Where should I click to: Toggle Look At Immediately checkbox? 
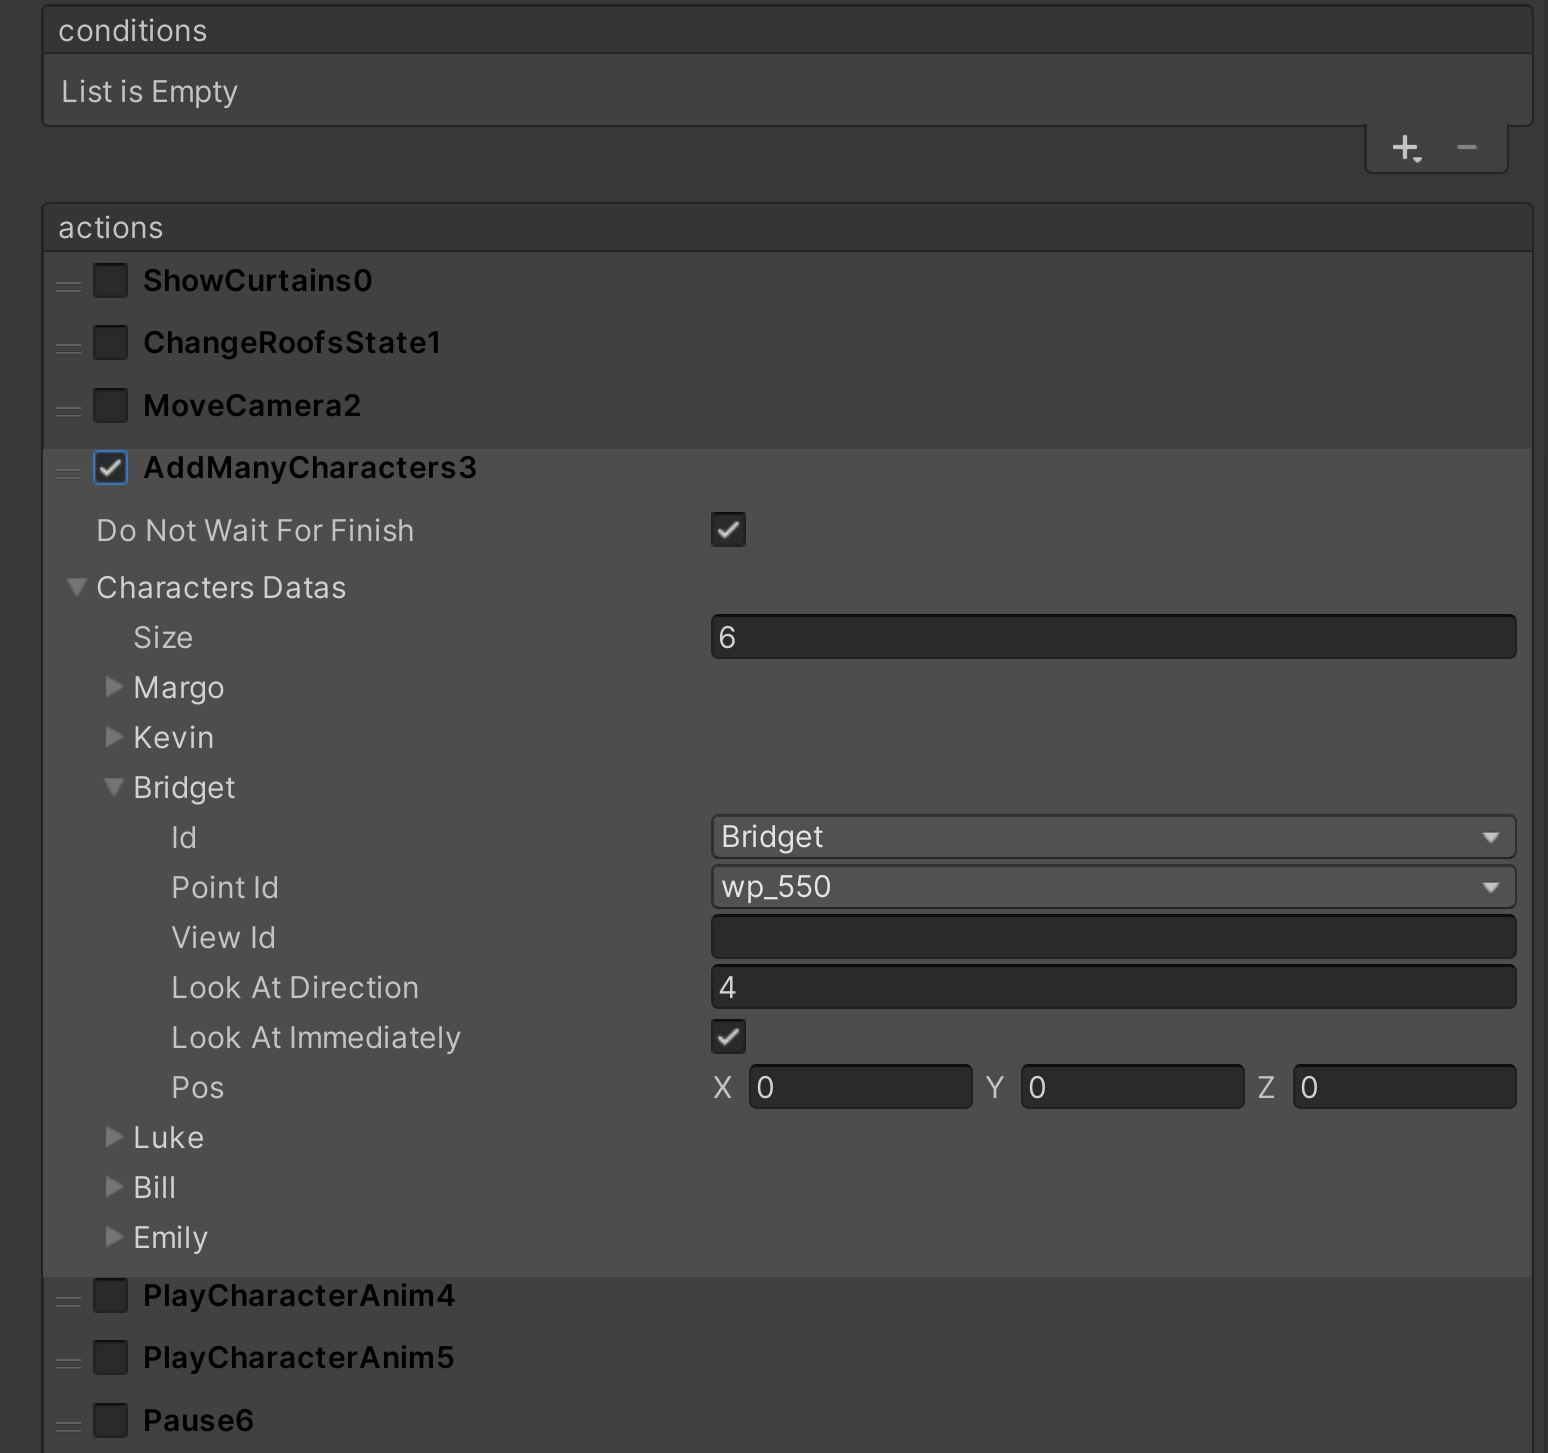click(x=728, y=1037)
